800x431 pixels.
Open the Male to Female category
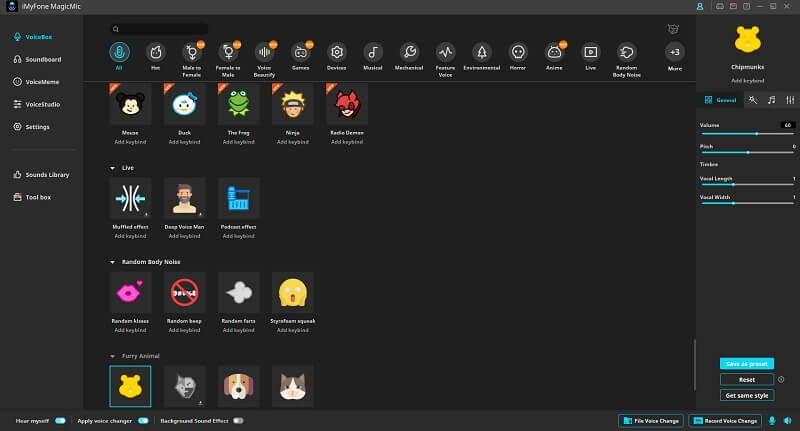(192, 52)
